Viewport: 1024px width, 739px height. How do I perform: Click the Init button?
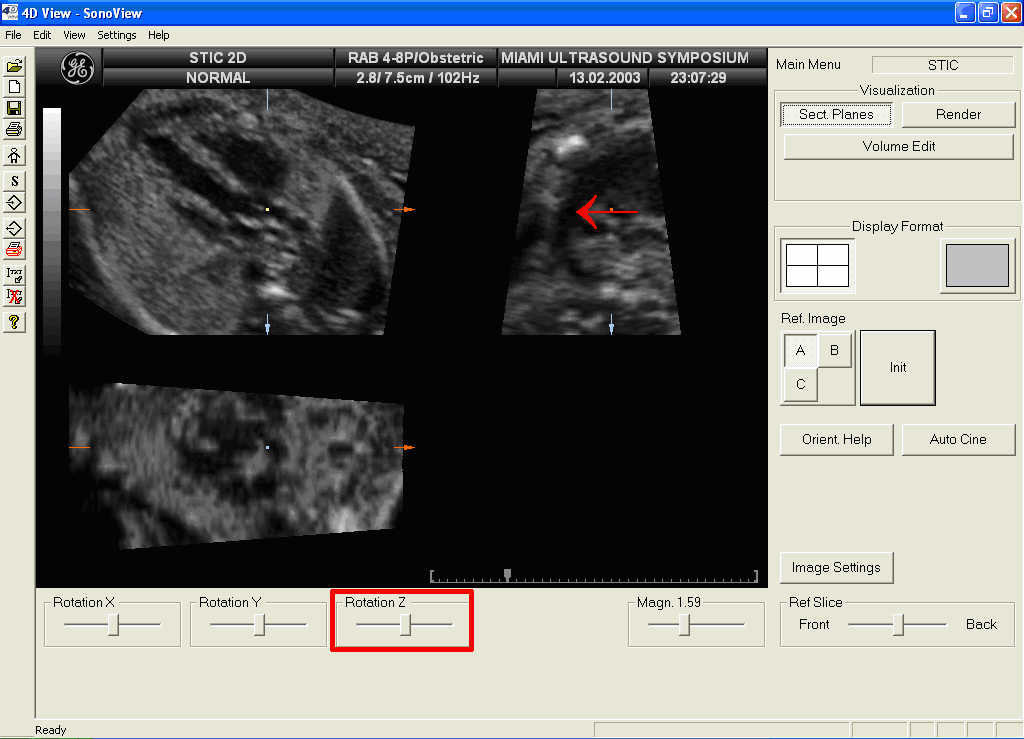897,368
